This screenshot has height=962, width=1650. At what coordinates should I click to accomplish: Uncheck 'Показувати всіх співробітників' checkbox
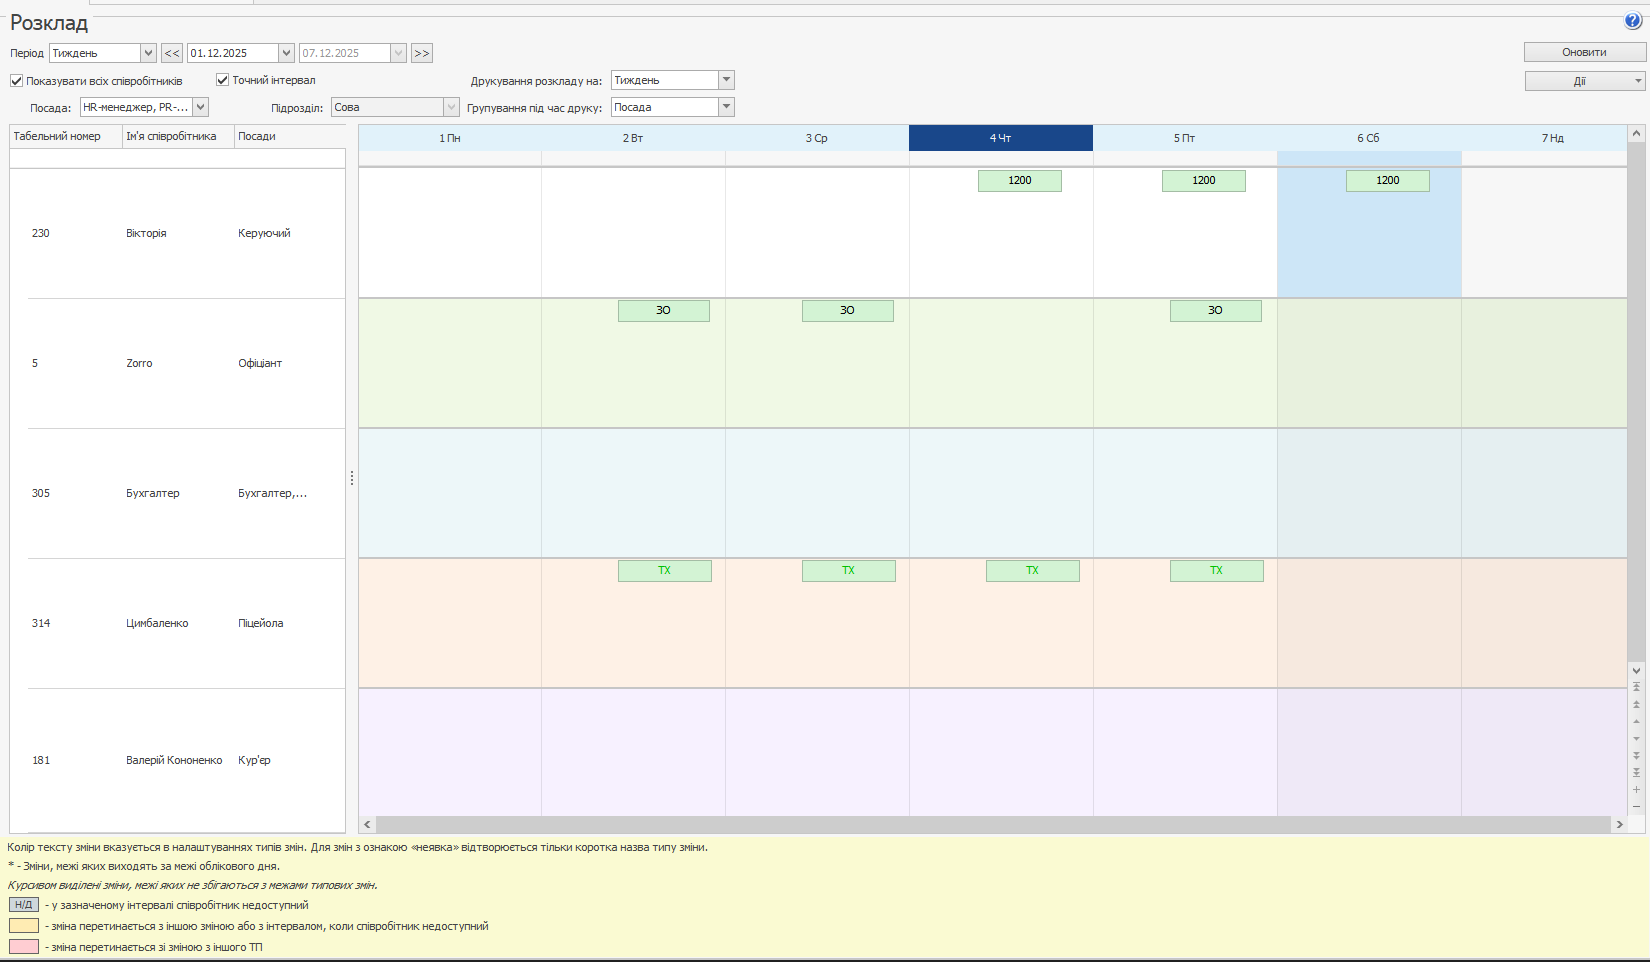tap(17, 81)
